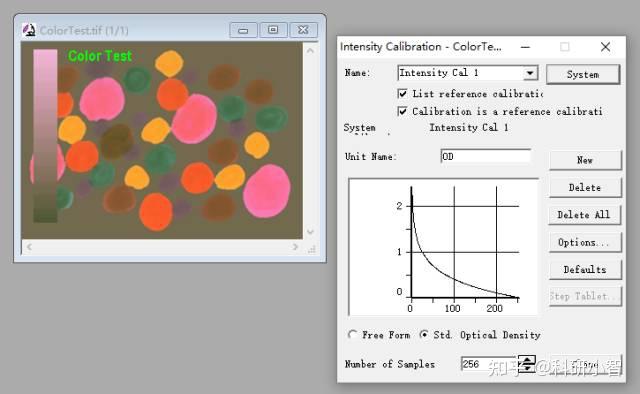
Task: Select the Free Form radio option
Action: 353,335
